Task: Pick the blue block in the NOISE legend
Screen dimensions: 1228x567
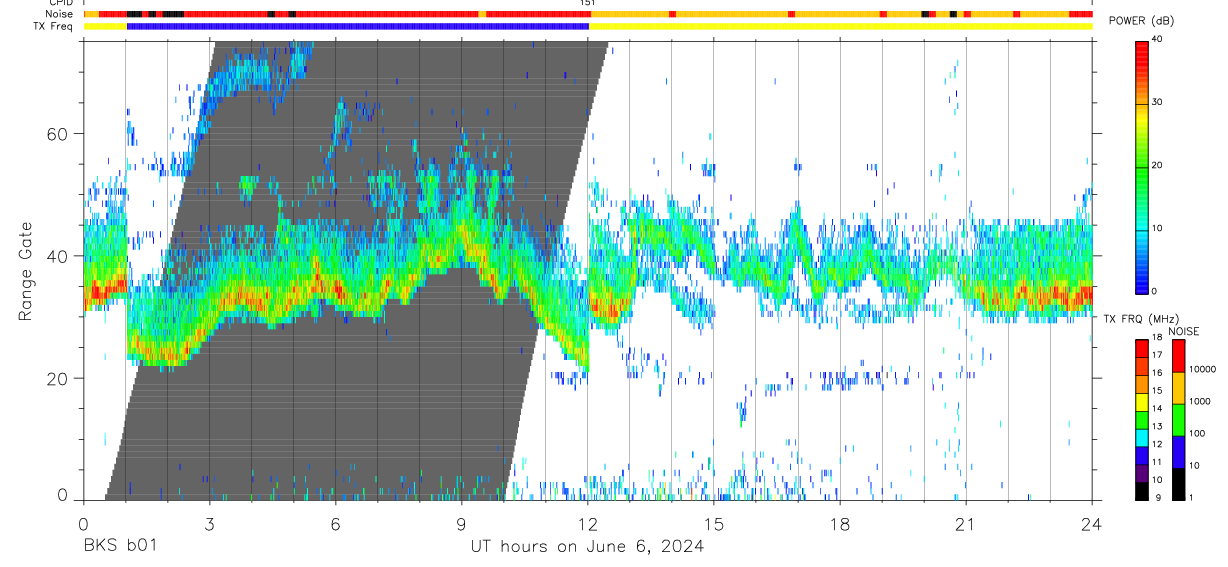Action: click(x=1177, y=451)
